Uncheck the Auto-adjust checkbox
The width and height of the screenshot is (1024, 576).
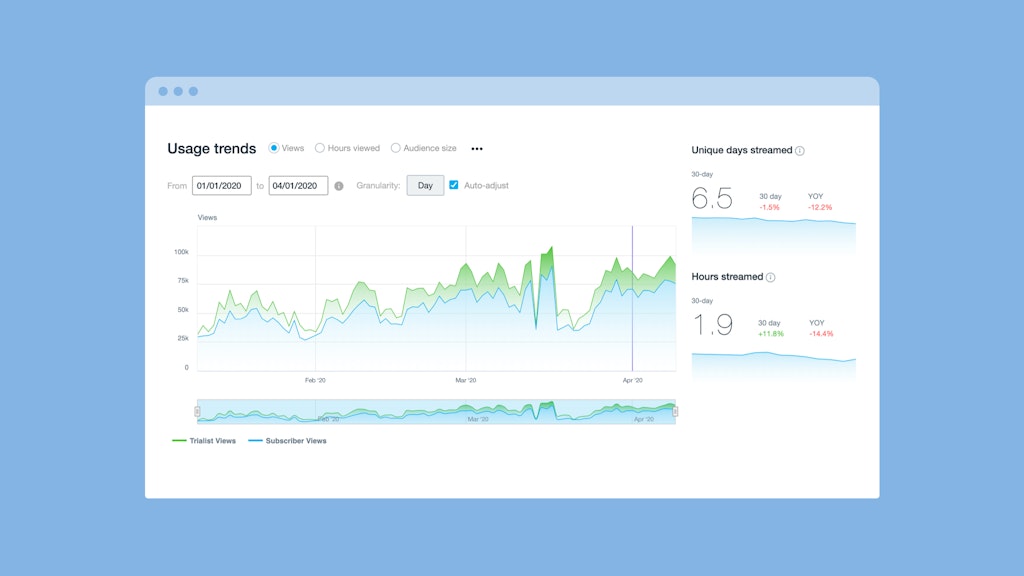[454, 185]
